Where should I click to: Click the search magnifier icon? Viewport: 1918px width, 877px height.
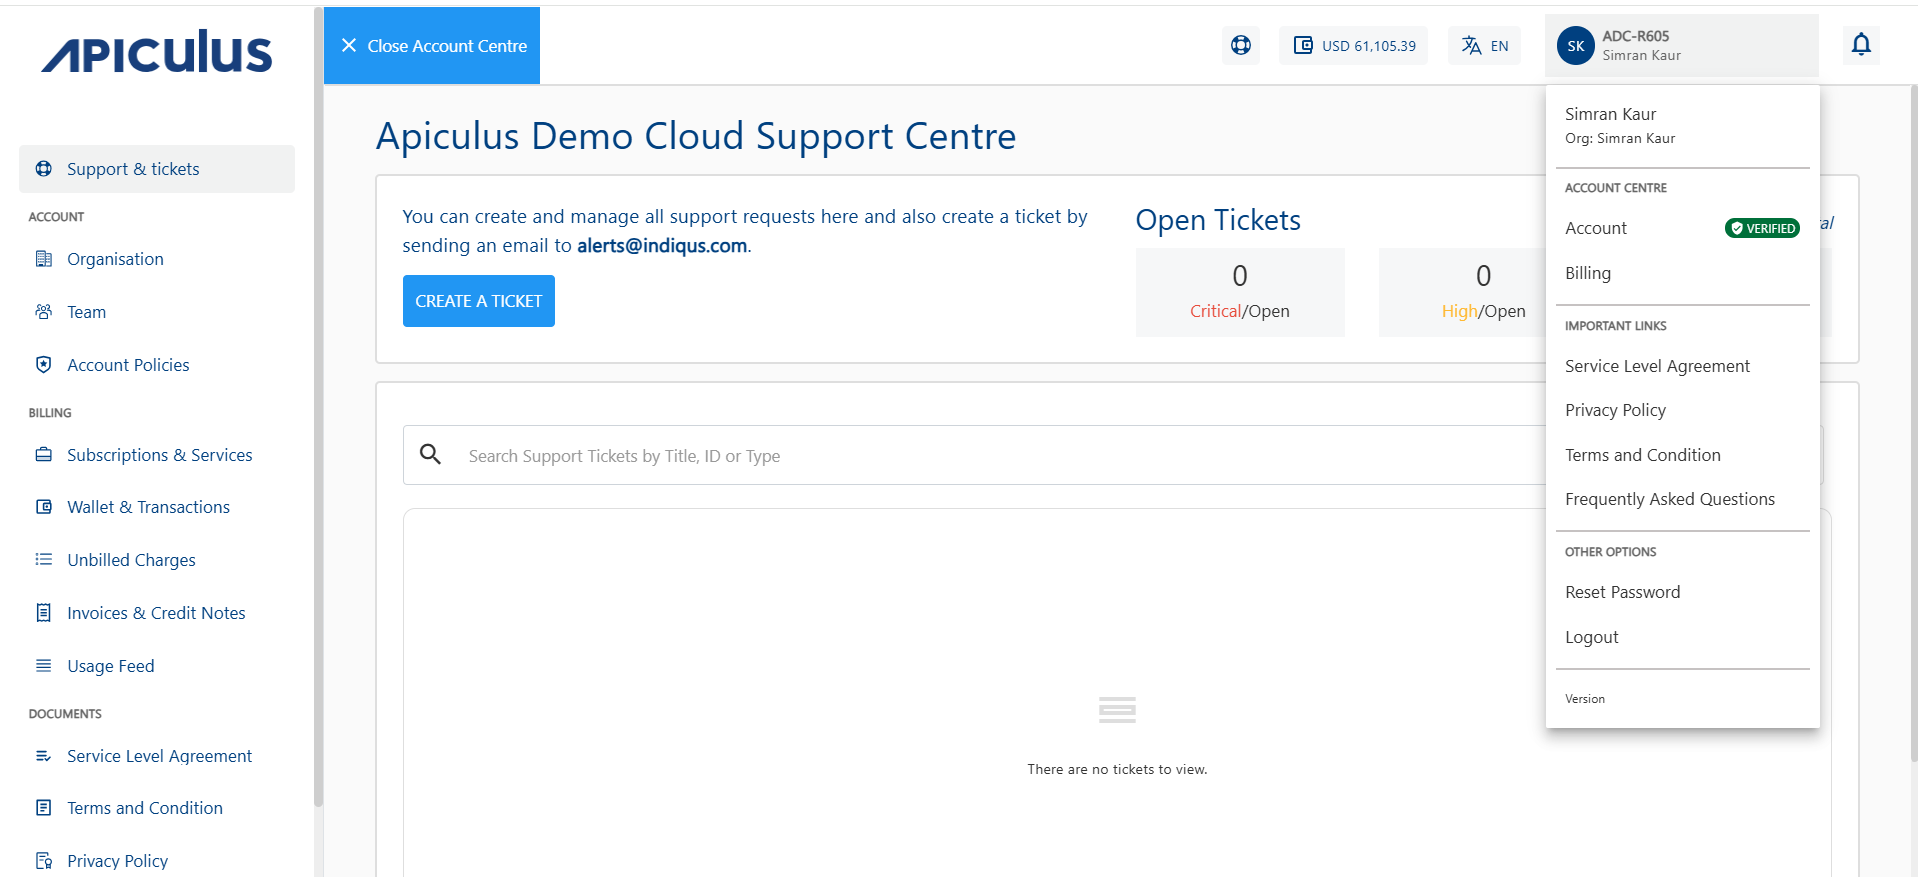click(430, 455)
